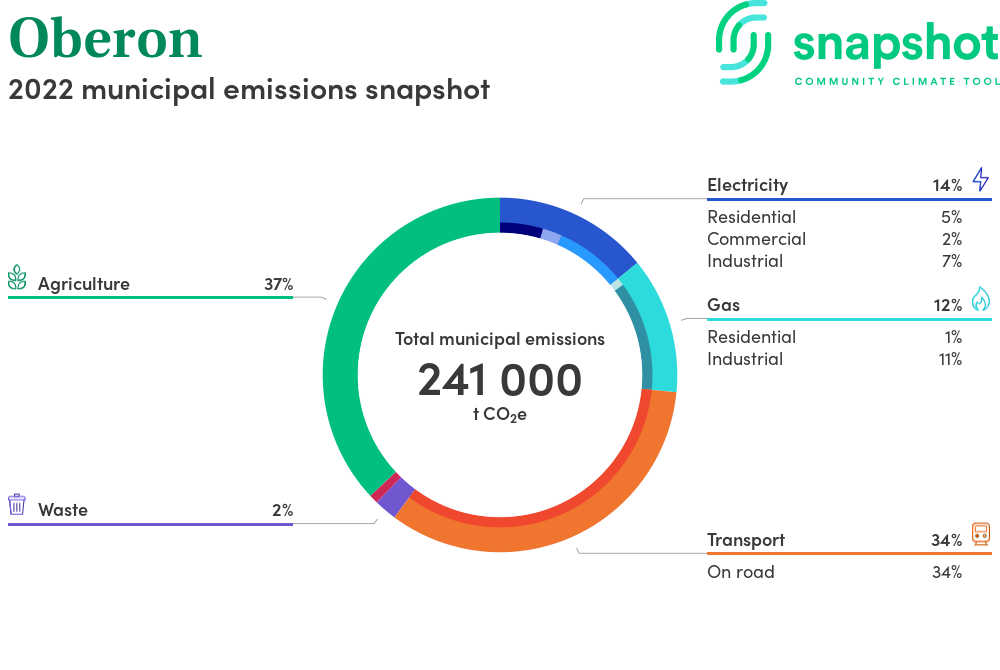Screen dimensions: 1000x670
Task: Click the Gas category heading
Action: point(723,305)
